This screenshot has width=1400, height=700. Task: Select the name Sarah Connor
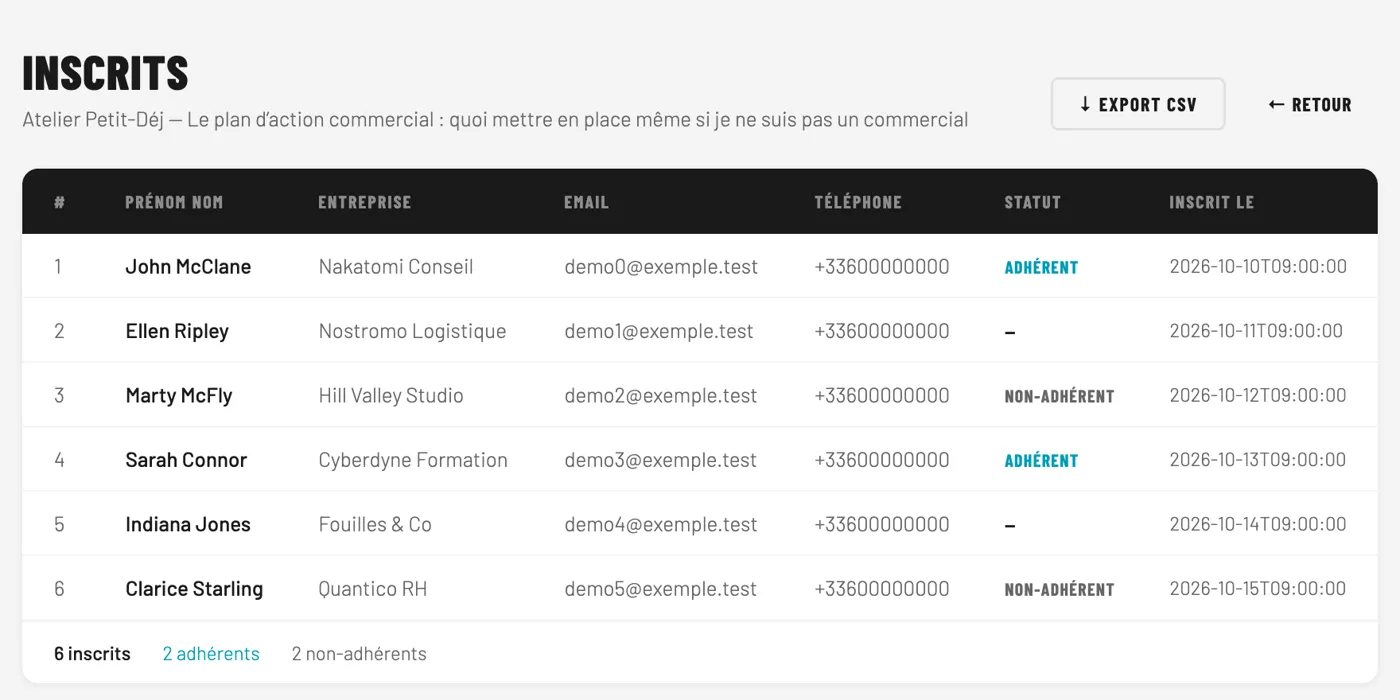186,460
